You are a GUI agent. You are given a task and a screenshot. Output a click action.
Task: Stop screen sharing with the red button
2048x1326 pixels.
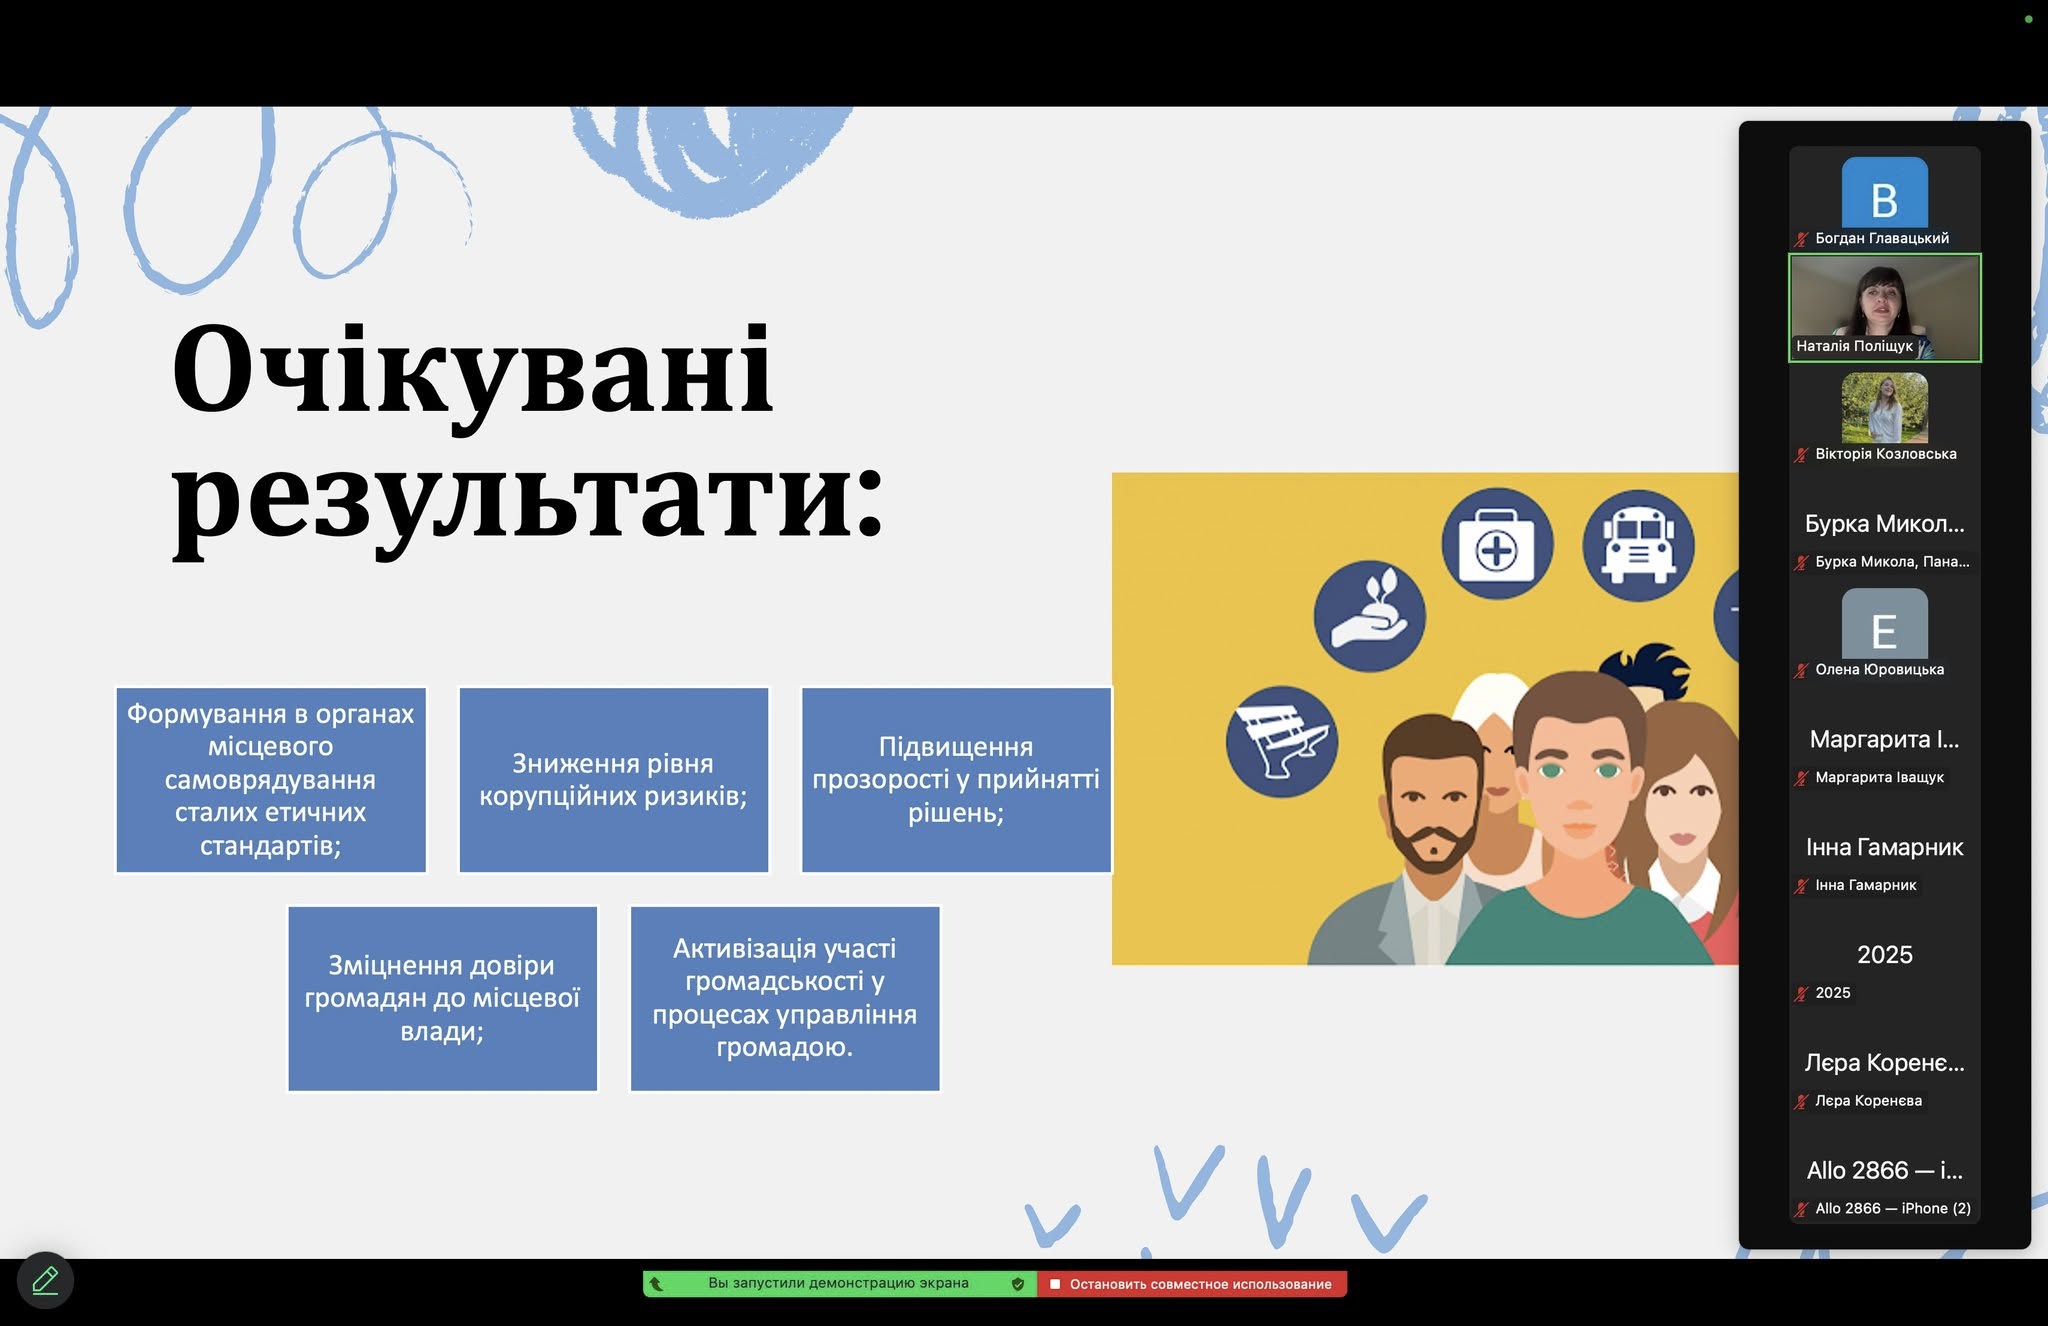coord(1191,1284)
